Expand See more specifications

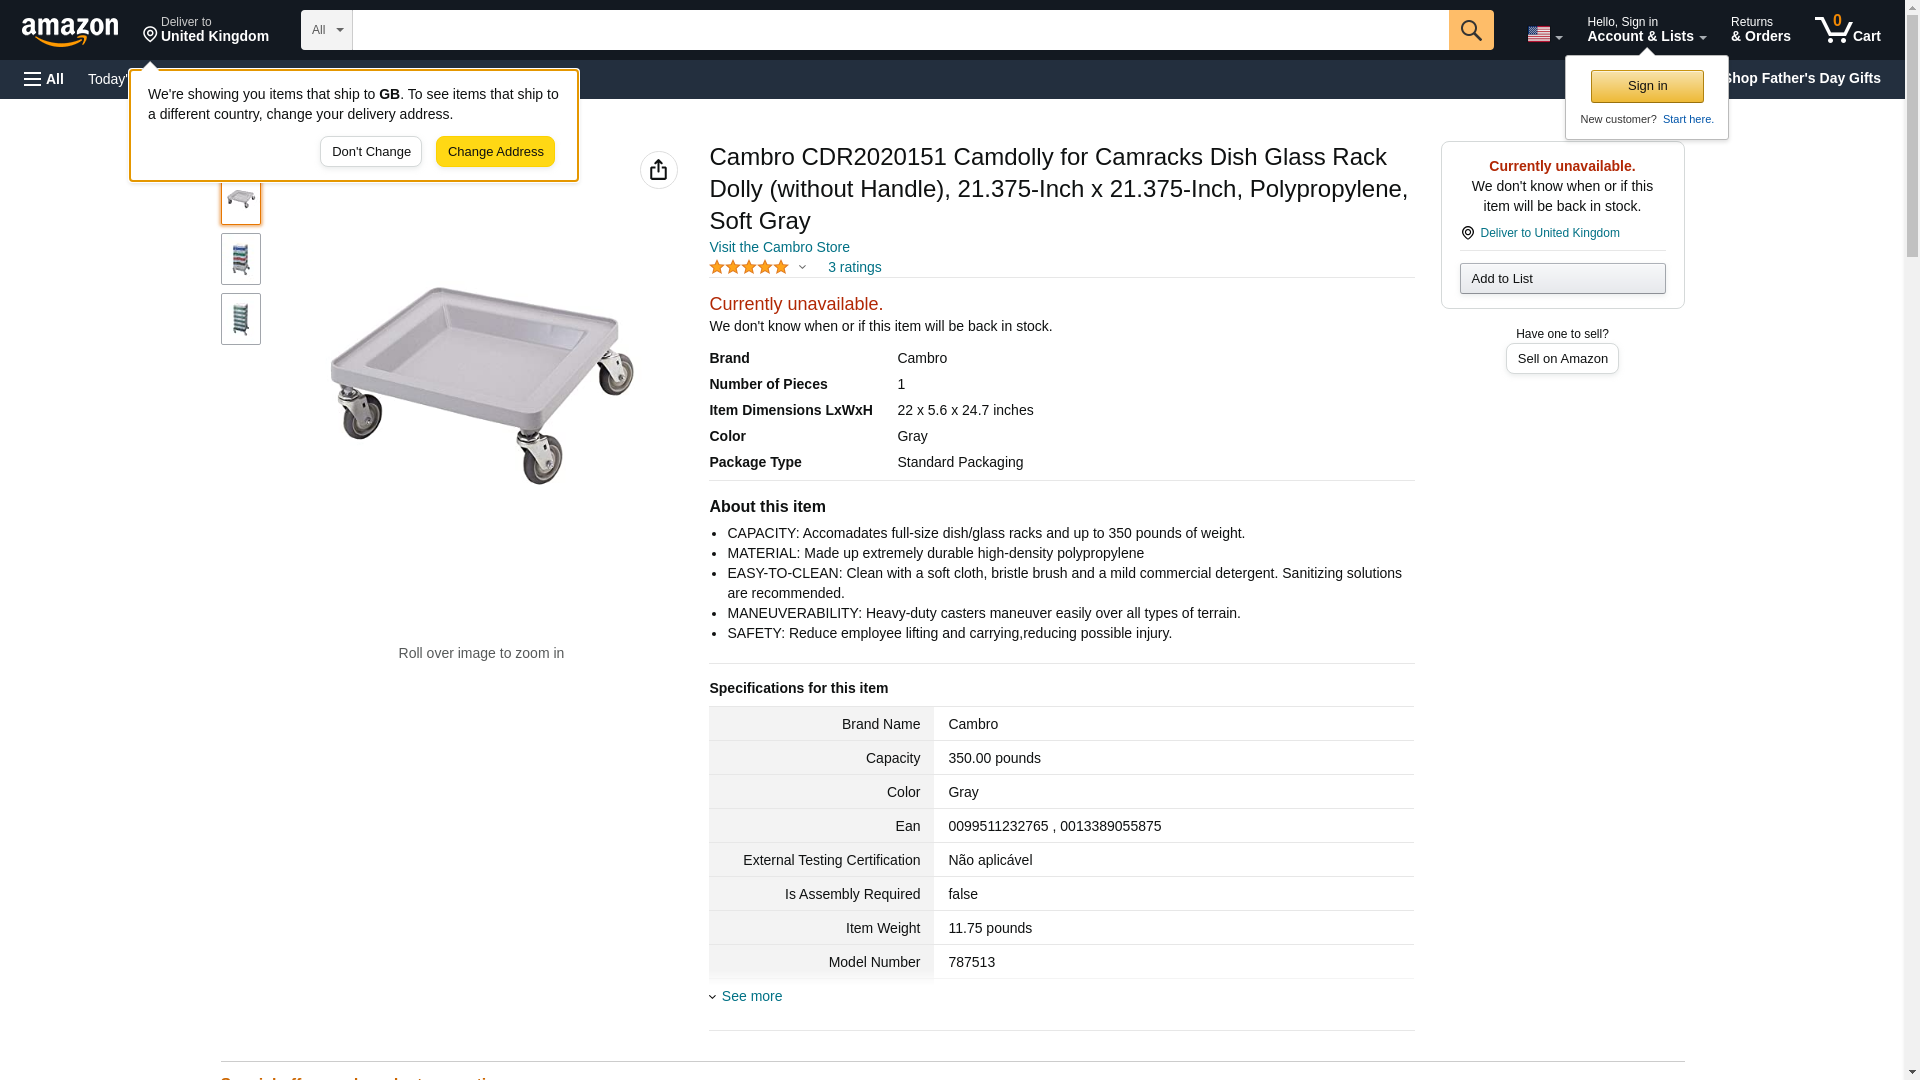pos(751,996)
